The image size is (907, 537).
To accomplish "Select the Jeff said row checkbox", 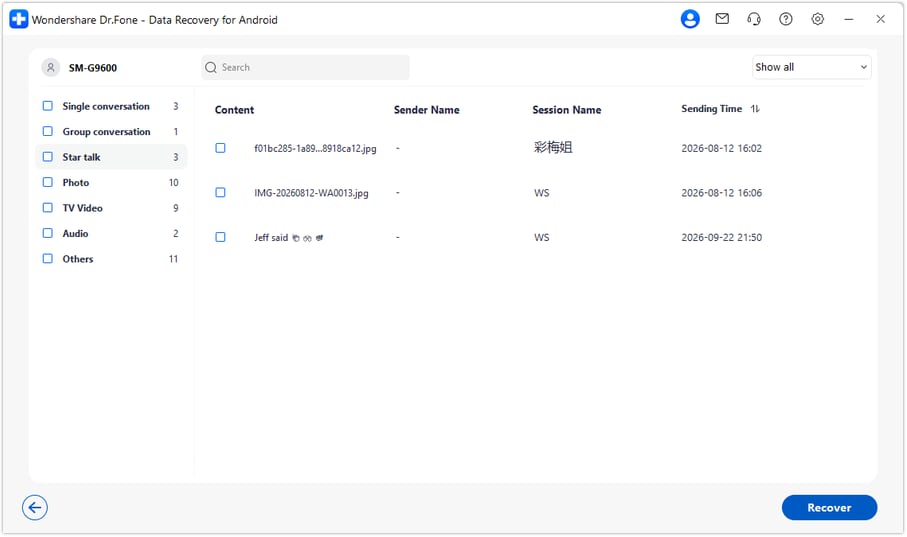I will click(x=220, y=237).
